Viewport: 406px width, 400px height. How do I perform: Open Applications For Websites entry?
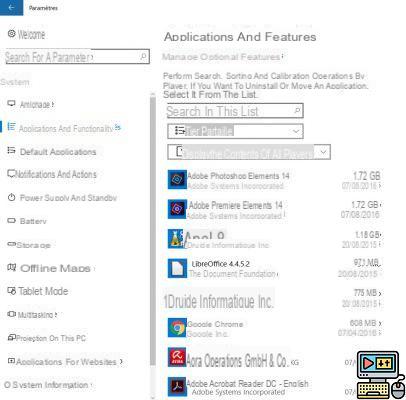pyautogui.click(x=66, y=362)
